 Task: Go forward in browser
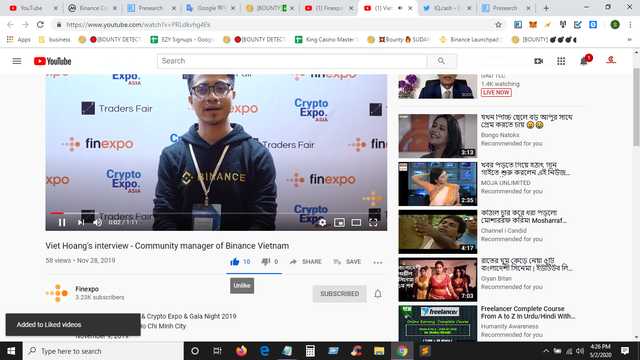(25, 24)
